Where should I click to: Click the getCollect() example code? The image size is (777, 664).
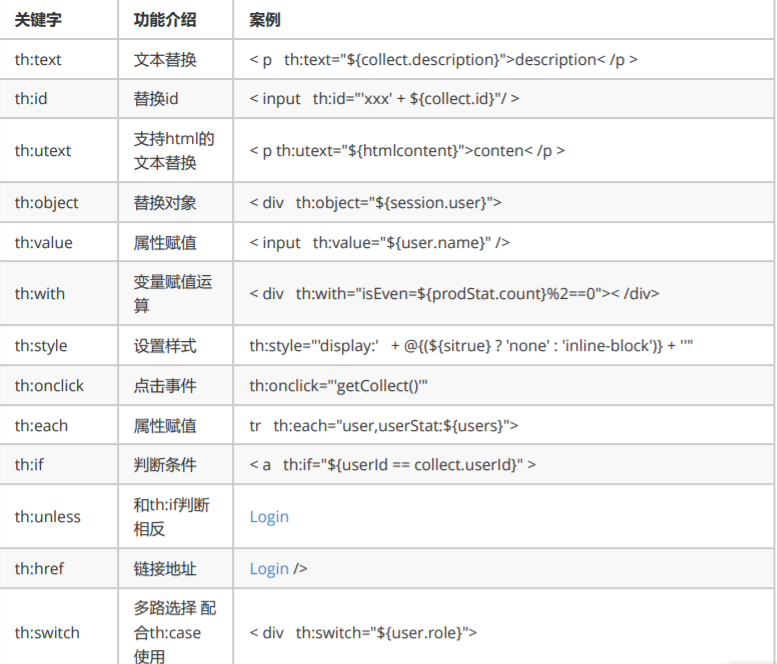tap(338, 386)
